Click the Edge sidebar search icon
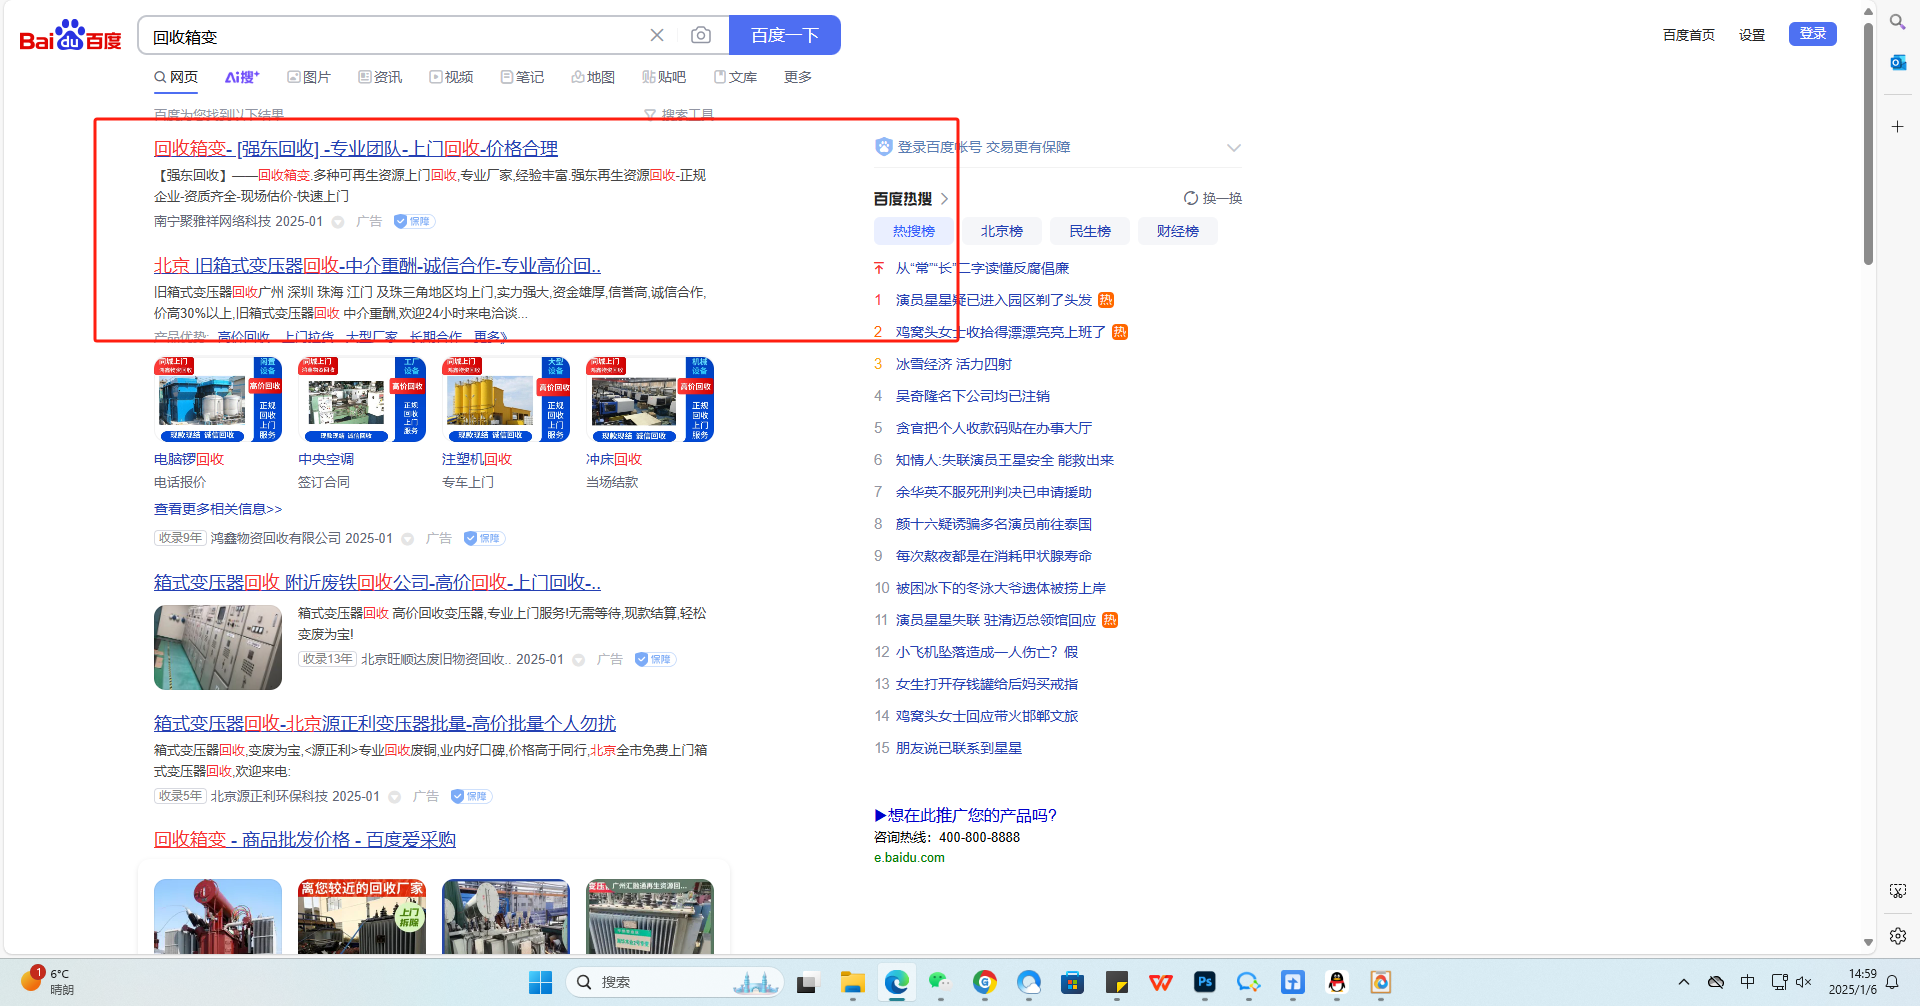 (1897, 22)
